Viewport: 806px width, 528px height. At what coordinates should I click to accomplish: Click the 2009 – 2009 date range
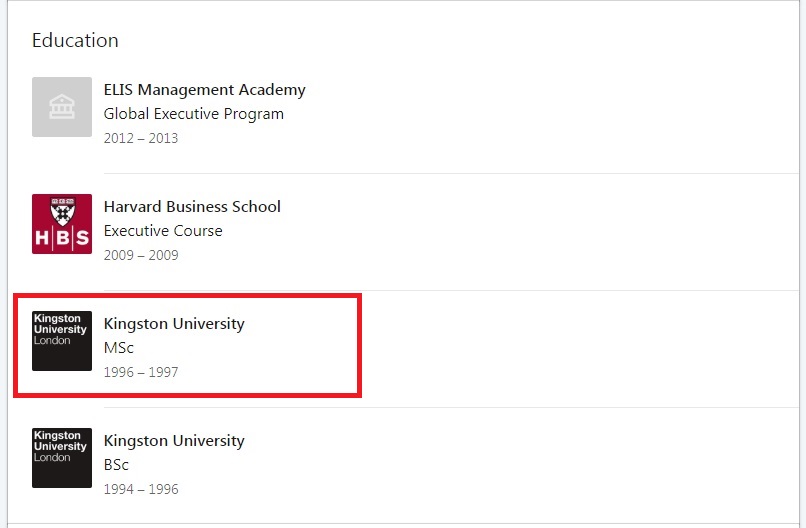click(141, 255)
